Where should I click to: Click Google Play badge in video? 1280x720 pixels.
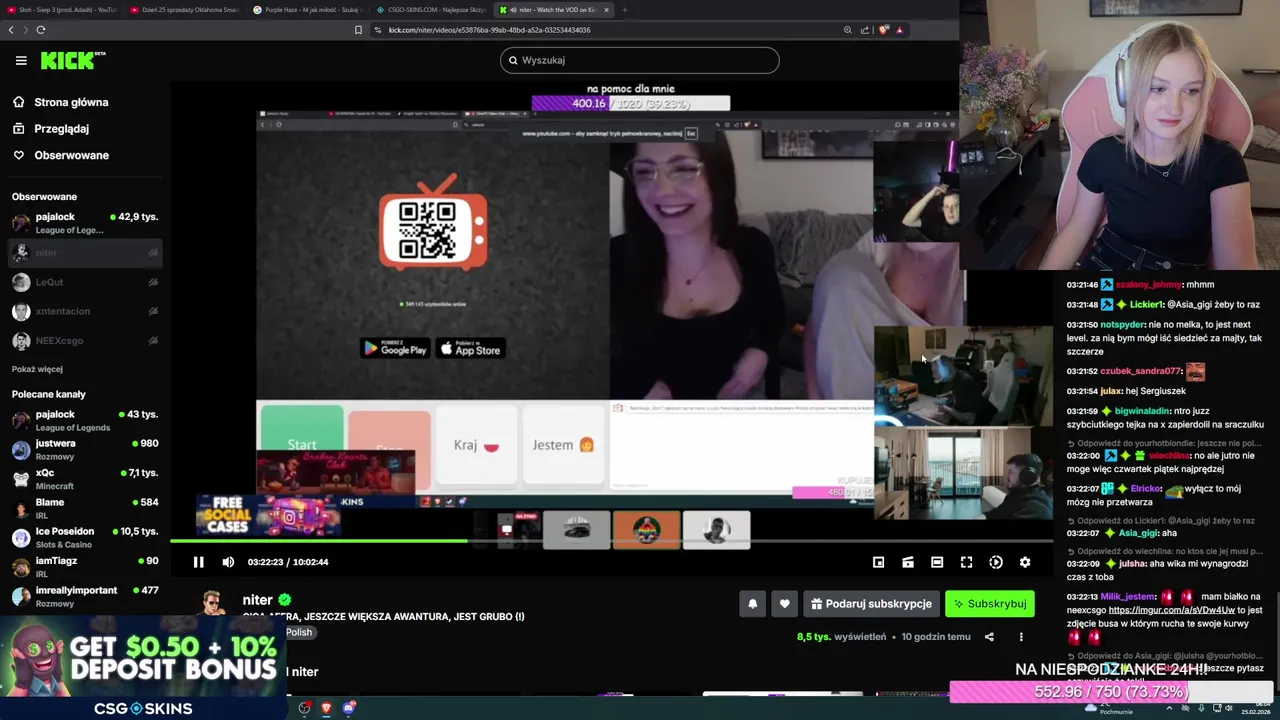coord(395,348)
